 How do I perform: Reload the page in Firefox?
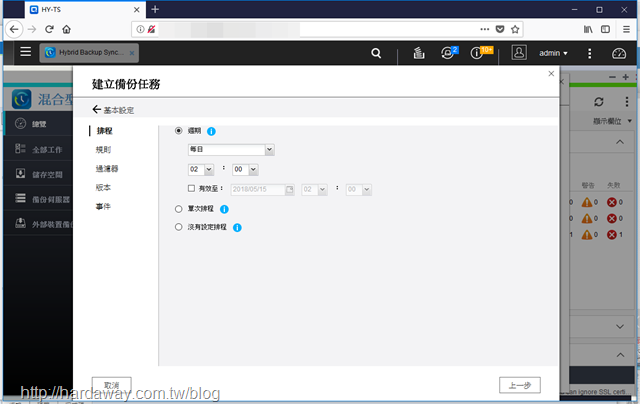[49, 29]
